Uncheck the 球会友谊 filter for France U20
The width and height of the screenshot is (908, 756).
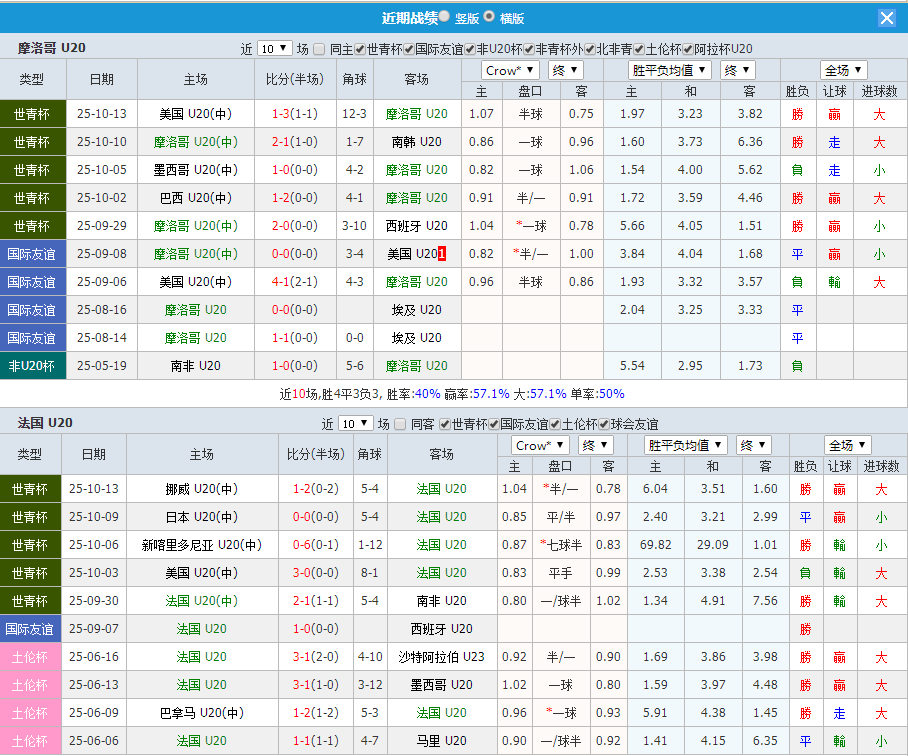(604, 425)
